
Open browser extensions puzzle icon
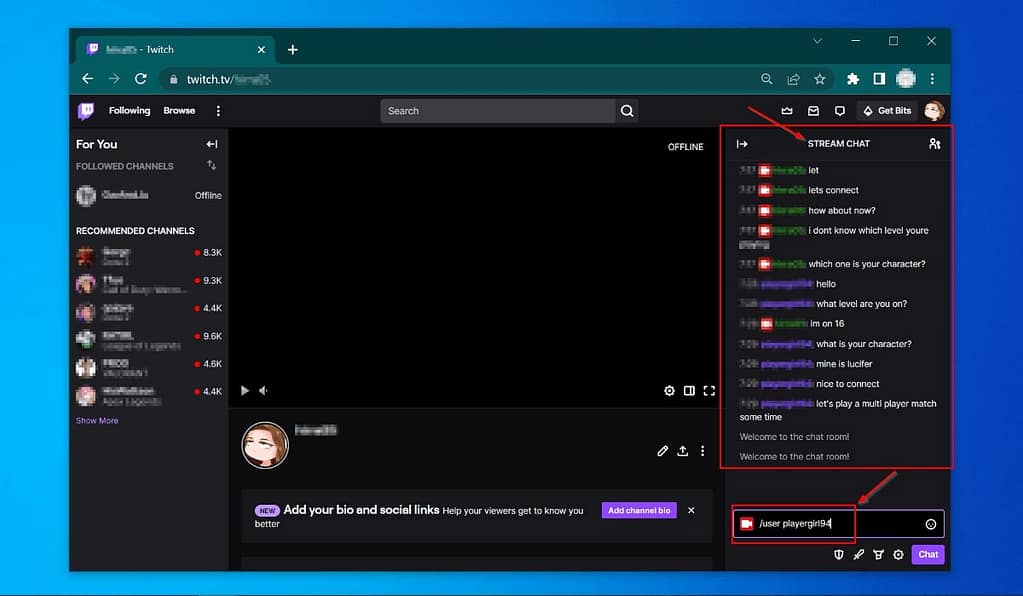[x=853, y=79]
